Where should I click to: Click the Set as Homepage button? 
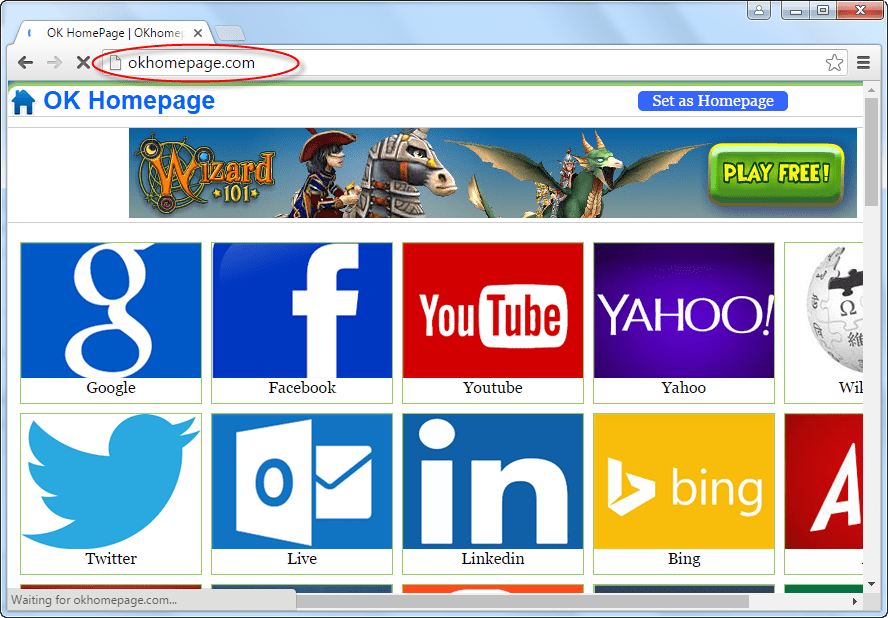pyautogui.click(x=712, y=101)
